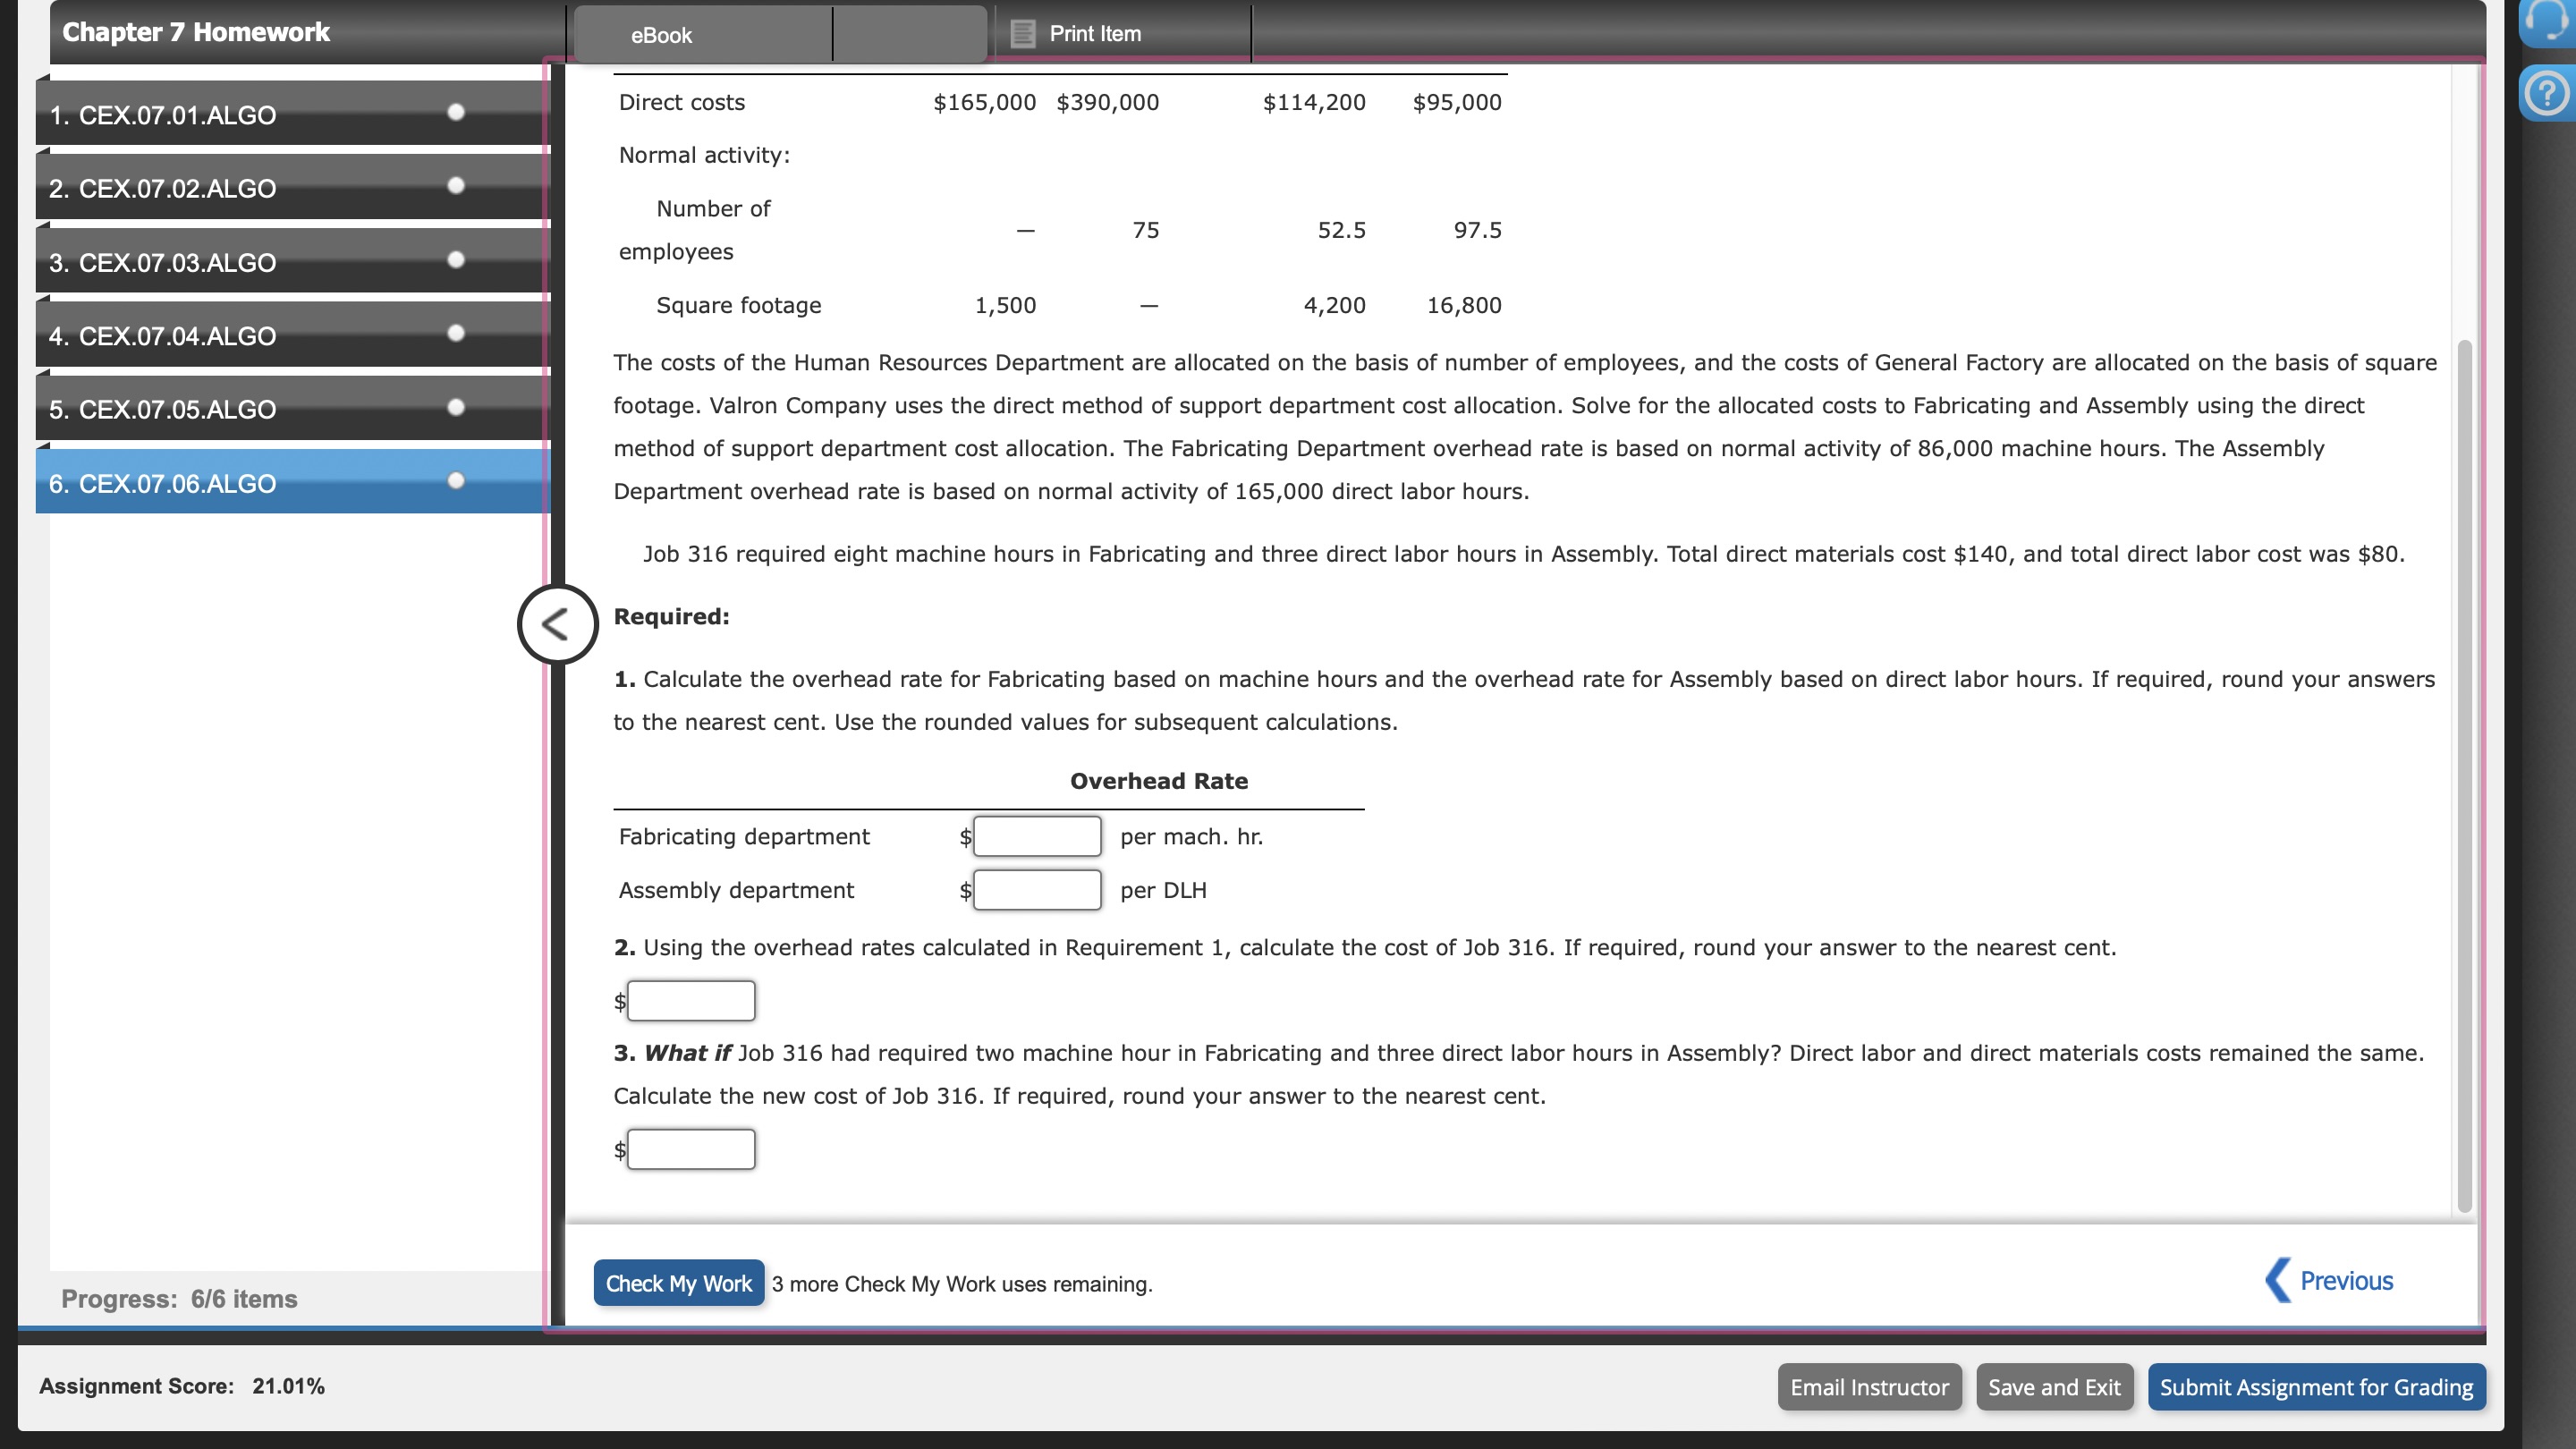Collapse the sidebar with the arrow circle

point(557,625)
